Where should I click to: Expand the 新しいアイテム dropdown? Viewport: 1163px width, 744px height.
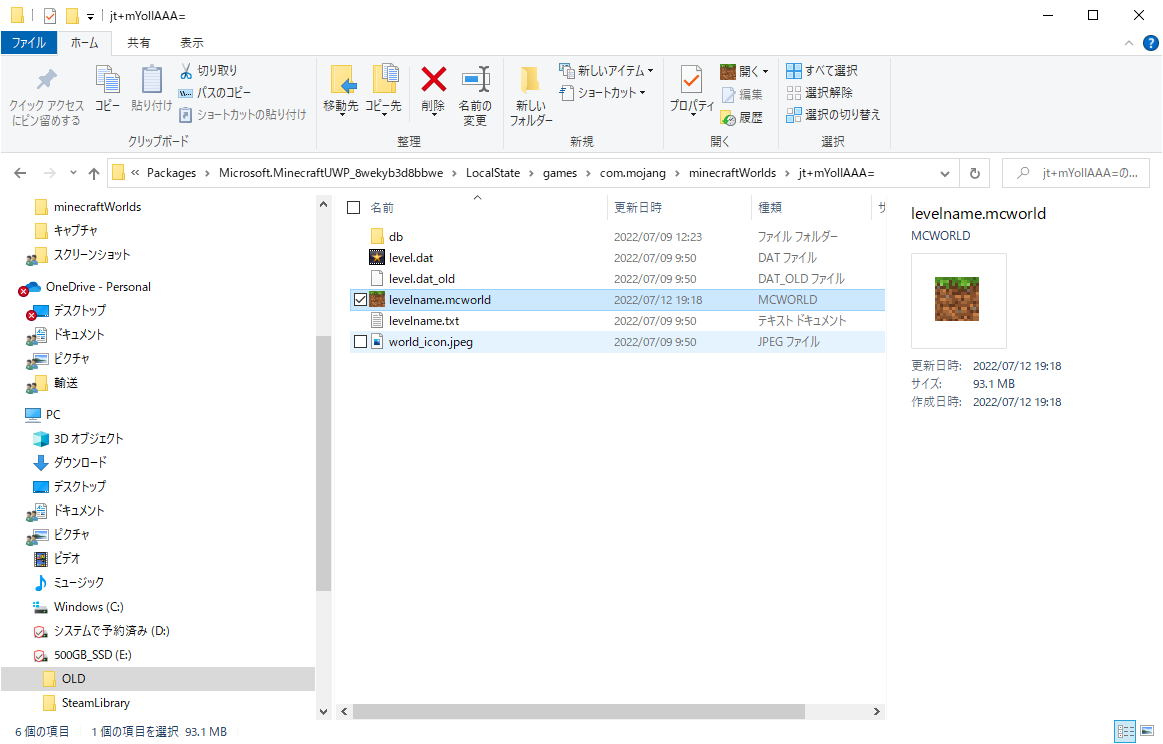pyautogui.click(x=650, y=71)
